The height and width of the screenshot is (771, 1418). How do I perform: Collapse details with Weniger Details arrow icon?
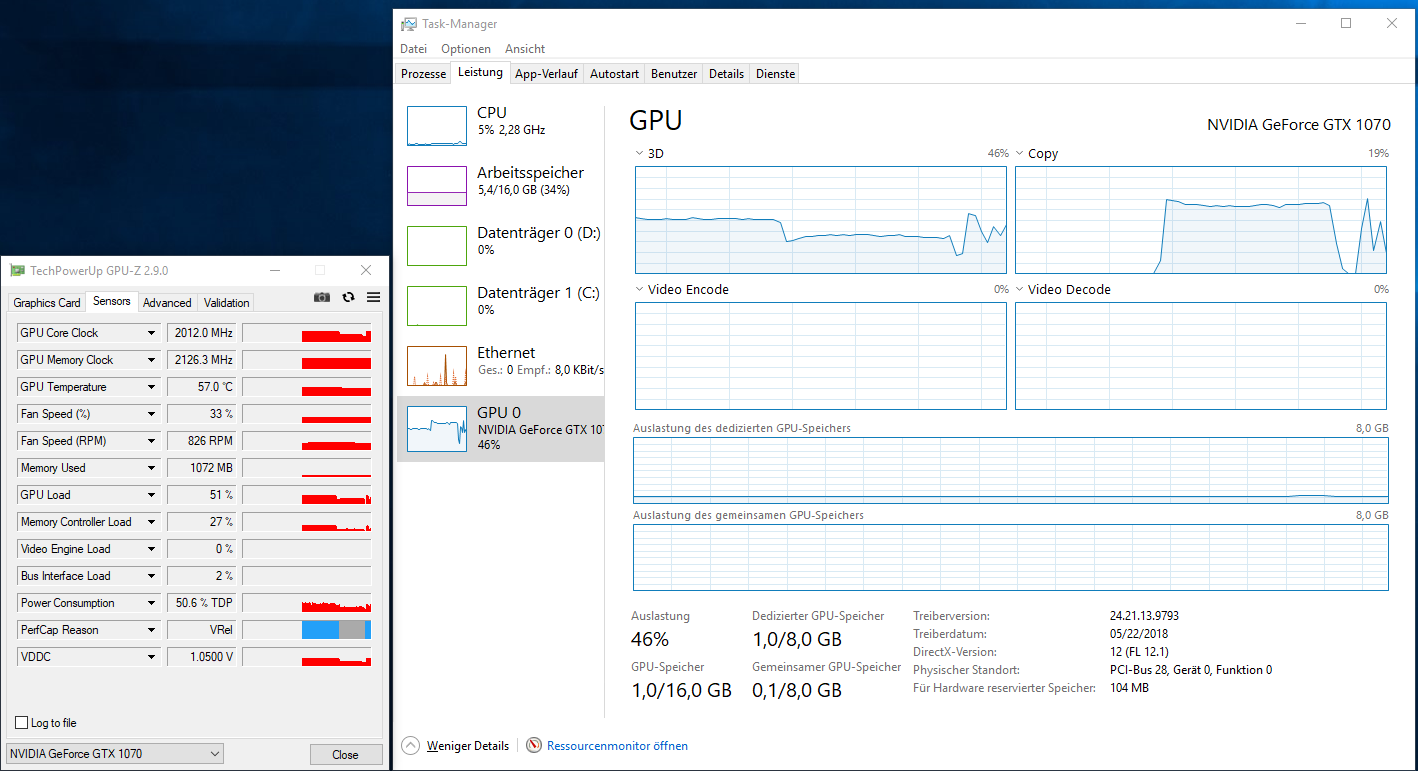tap(410, 745)
